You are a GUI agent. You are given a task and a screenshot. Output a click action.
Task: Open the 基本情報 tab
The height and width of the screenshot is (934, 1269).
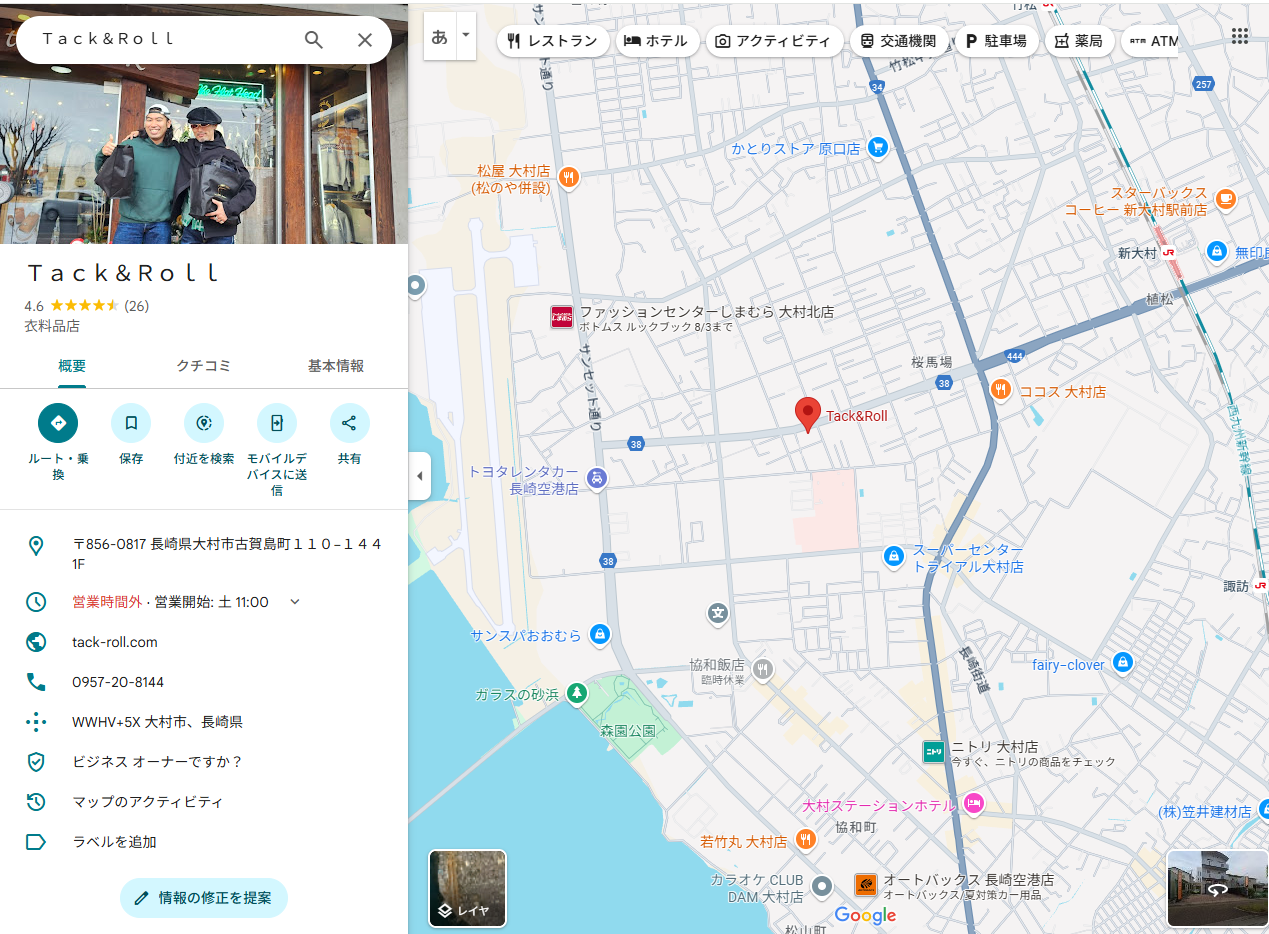tap(336, 366)
